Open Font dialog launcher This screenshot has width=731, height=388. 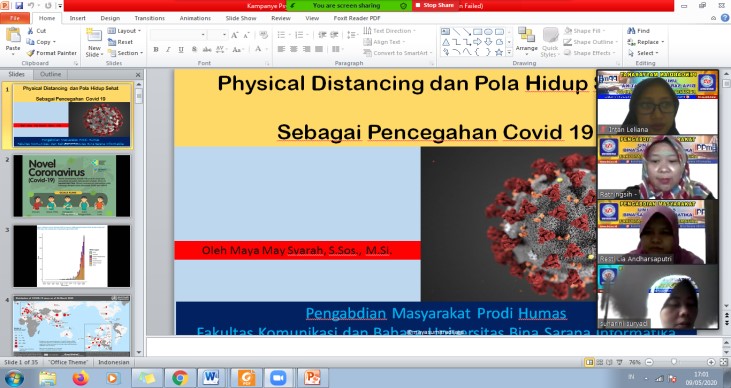click(x=268, y=63)
